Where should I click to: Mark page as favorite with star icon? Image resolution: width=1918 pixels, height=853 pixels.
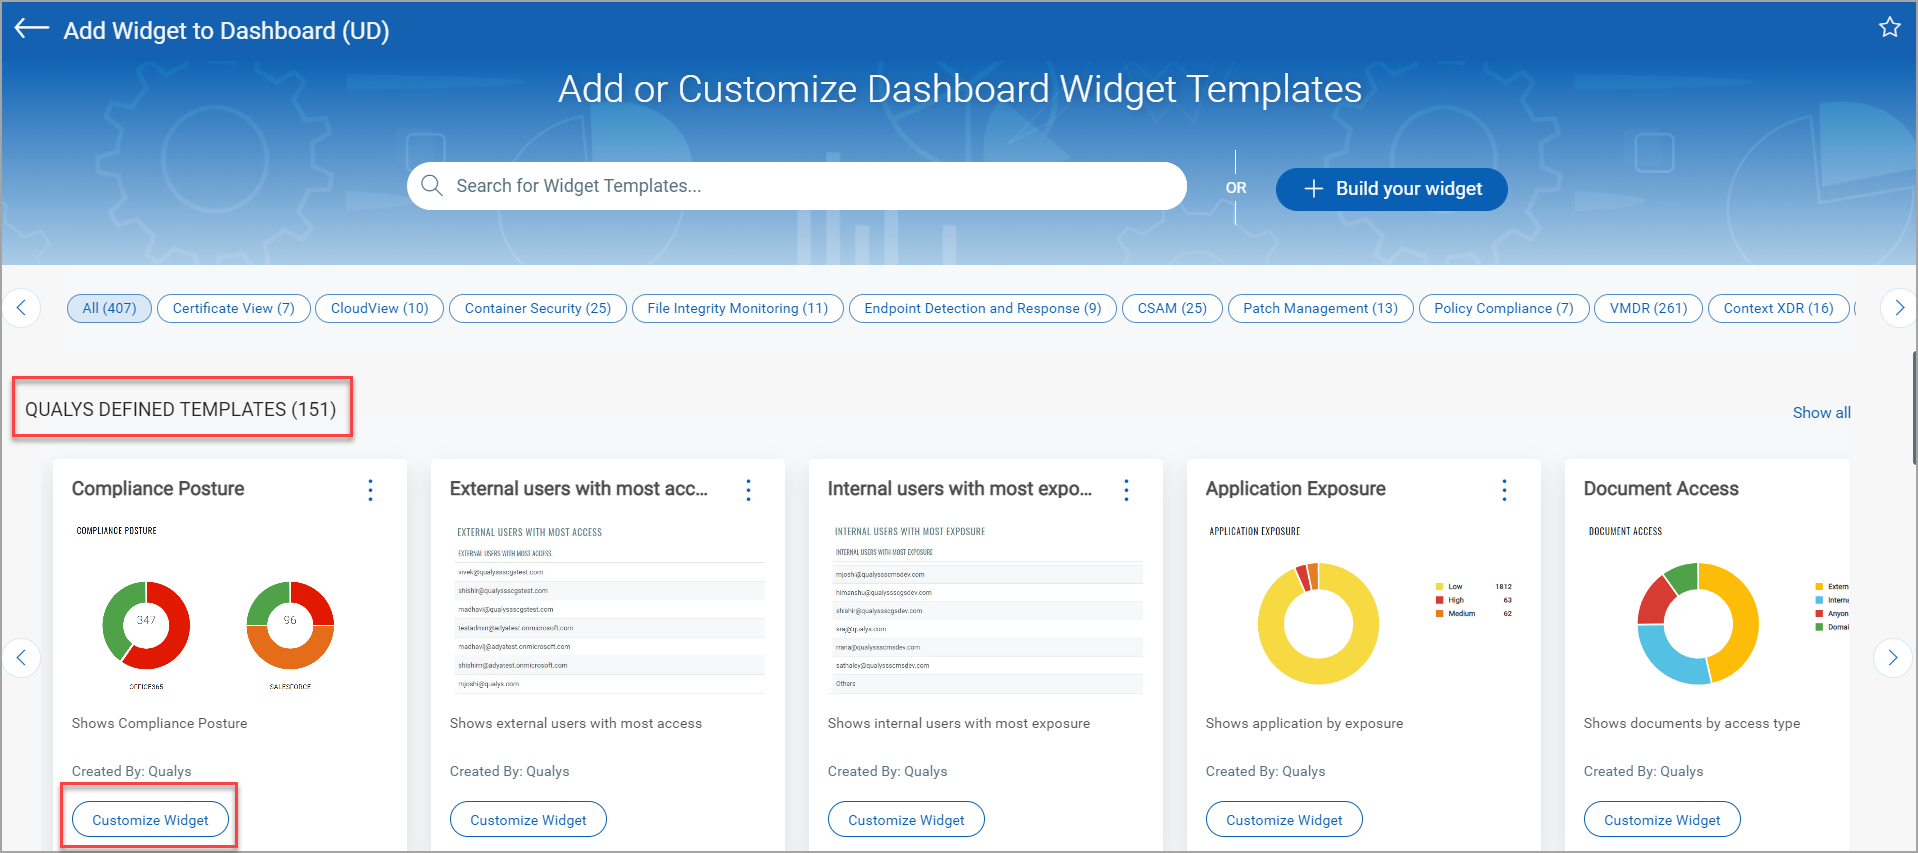(1889, 27)
